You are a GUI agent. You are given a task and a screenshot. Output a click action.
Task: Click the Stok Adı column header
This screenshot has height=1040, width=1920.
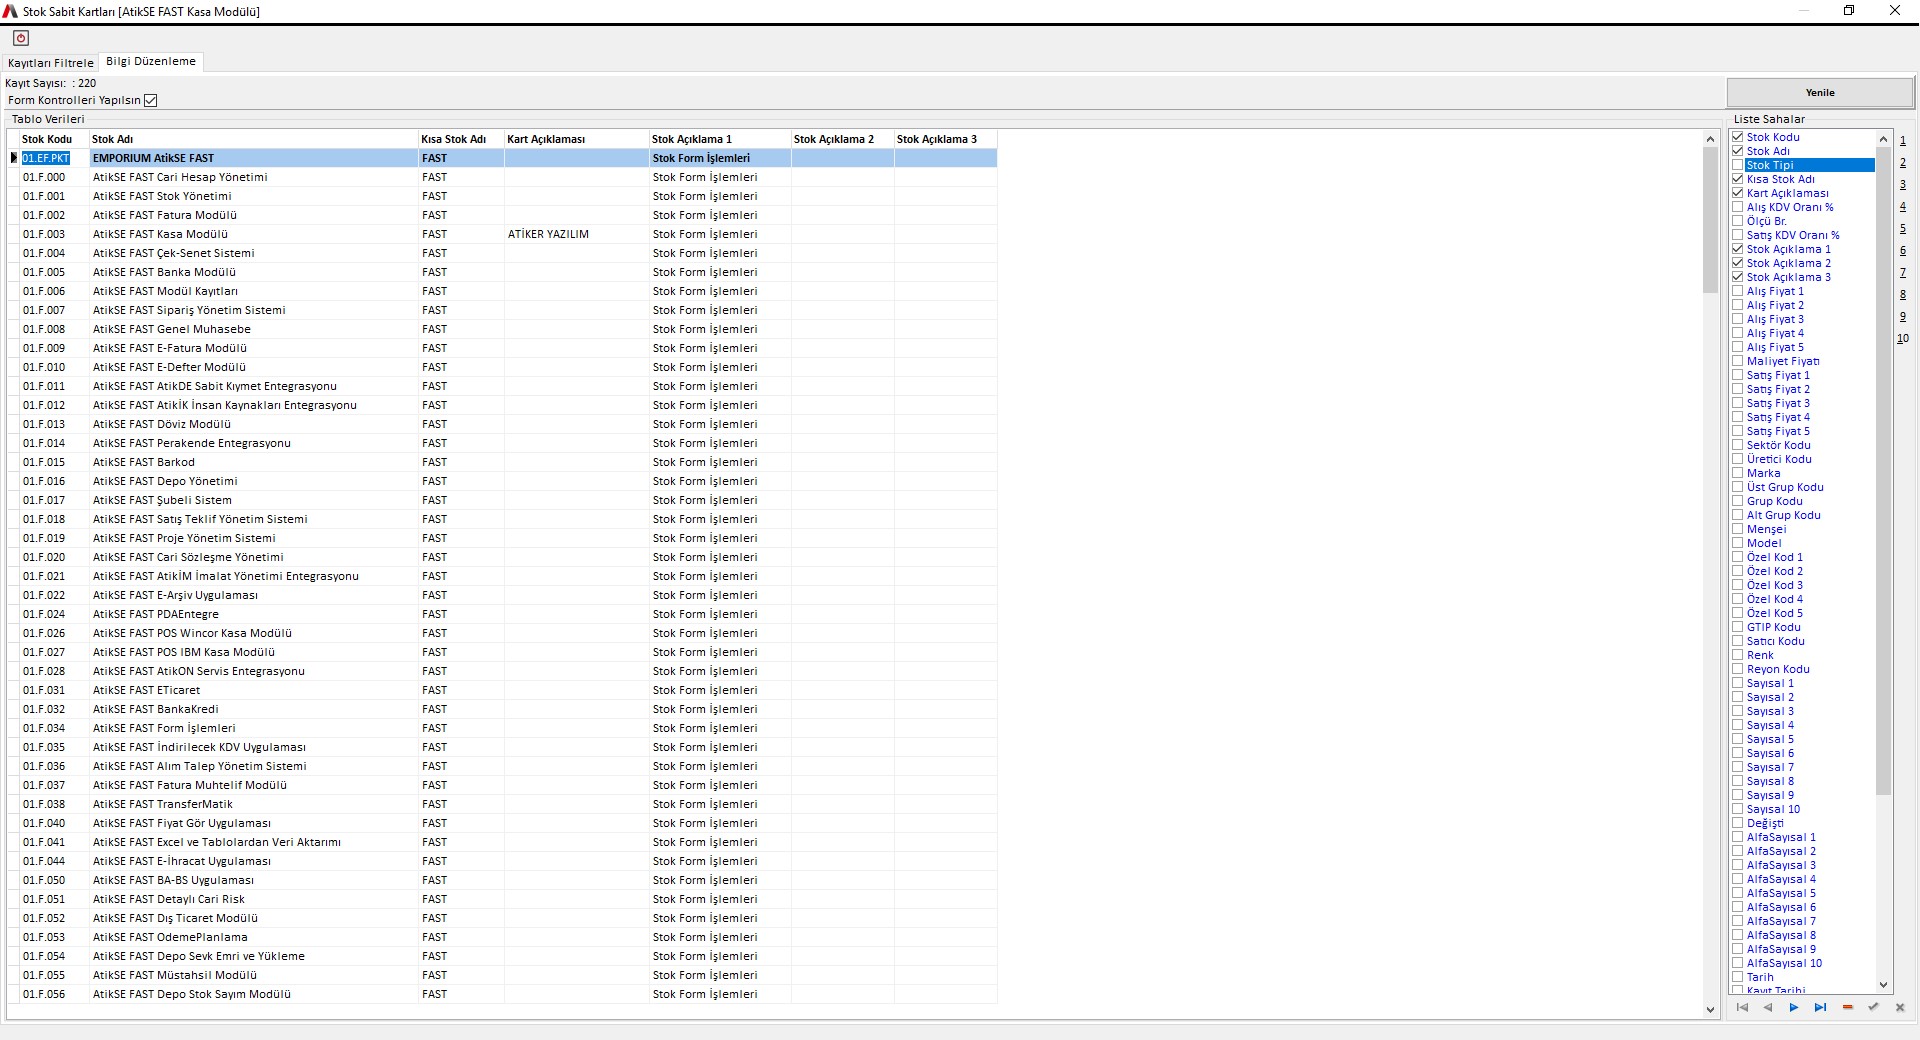click(253, 139)
